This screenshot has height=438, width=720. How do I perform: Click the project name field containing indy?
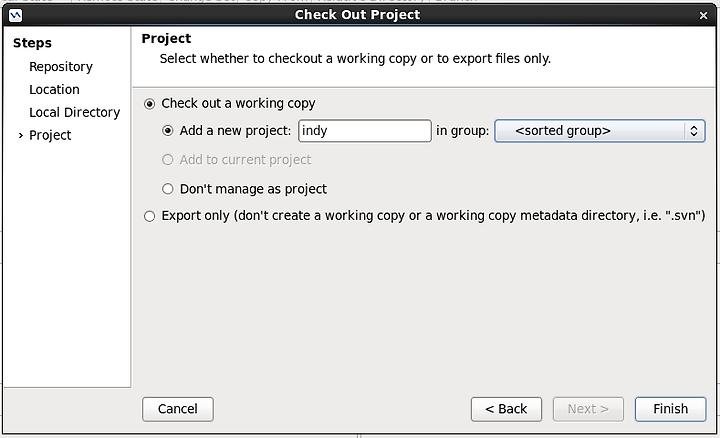tap(365, 131)
